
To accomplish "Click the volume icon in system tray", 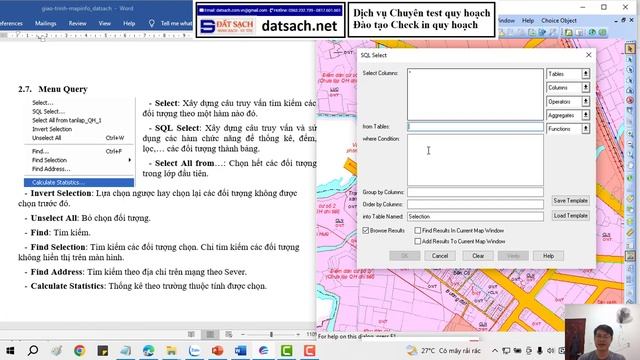I will click(551, 351).
